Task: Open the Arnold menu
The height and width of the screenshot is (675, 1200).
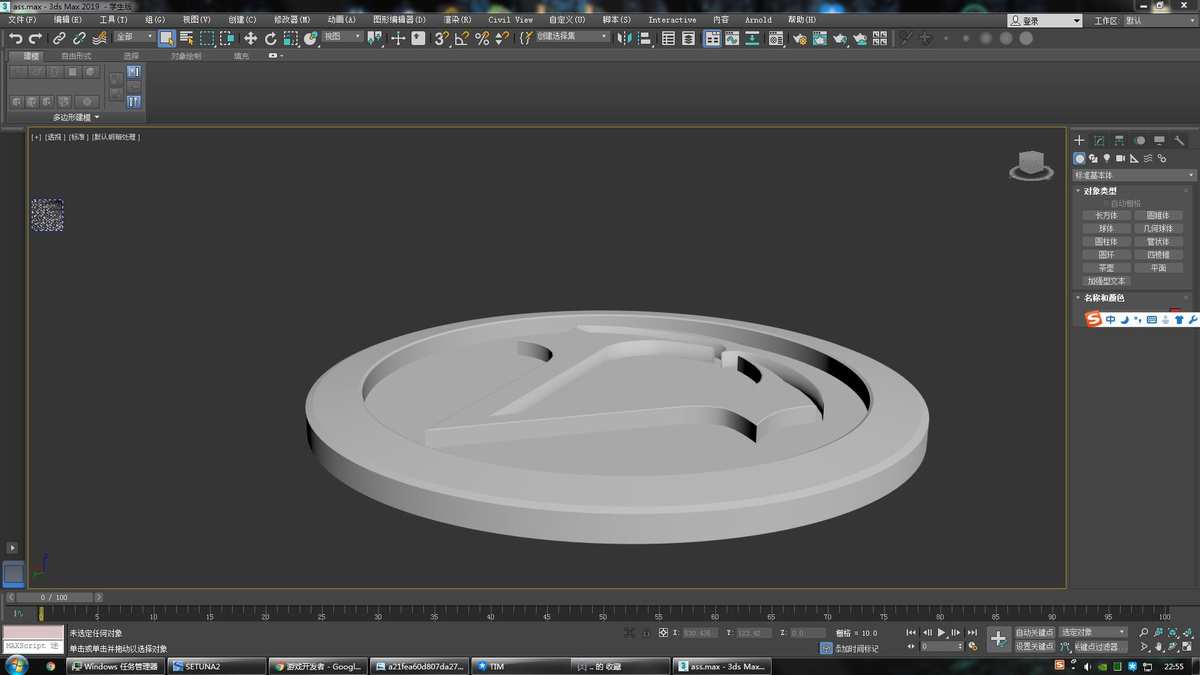Action: coord(758,20)
